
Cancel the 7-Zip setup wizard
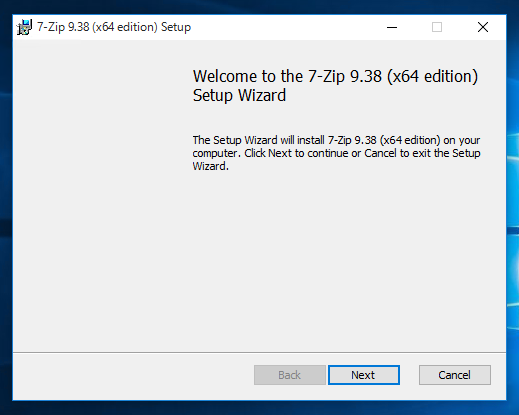click(x=455, y=375)
